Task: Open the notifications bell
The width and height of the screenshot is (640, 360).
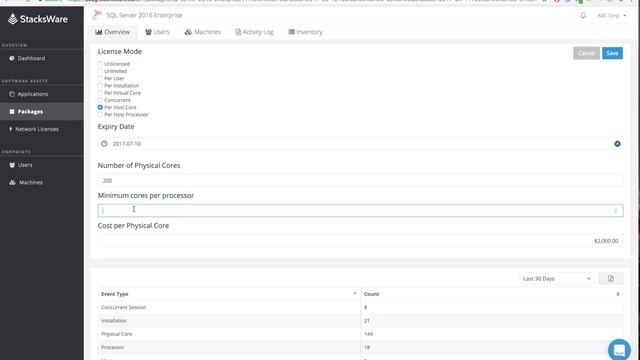Action: coord(583,15)
